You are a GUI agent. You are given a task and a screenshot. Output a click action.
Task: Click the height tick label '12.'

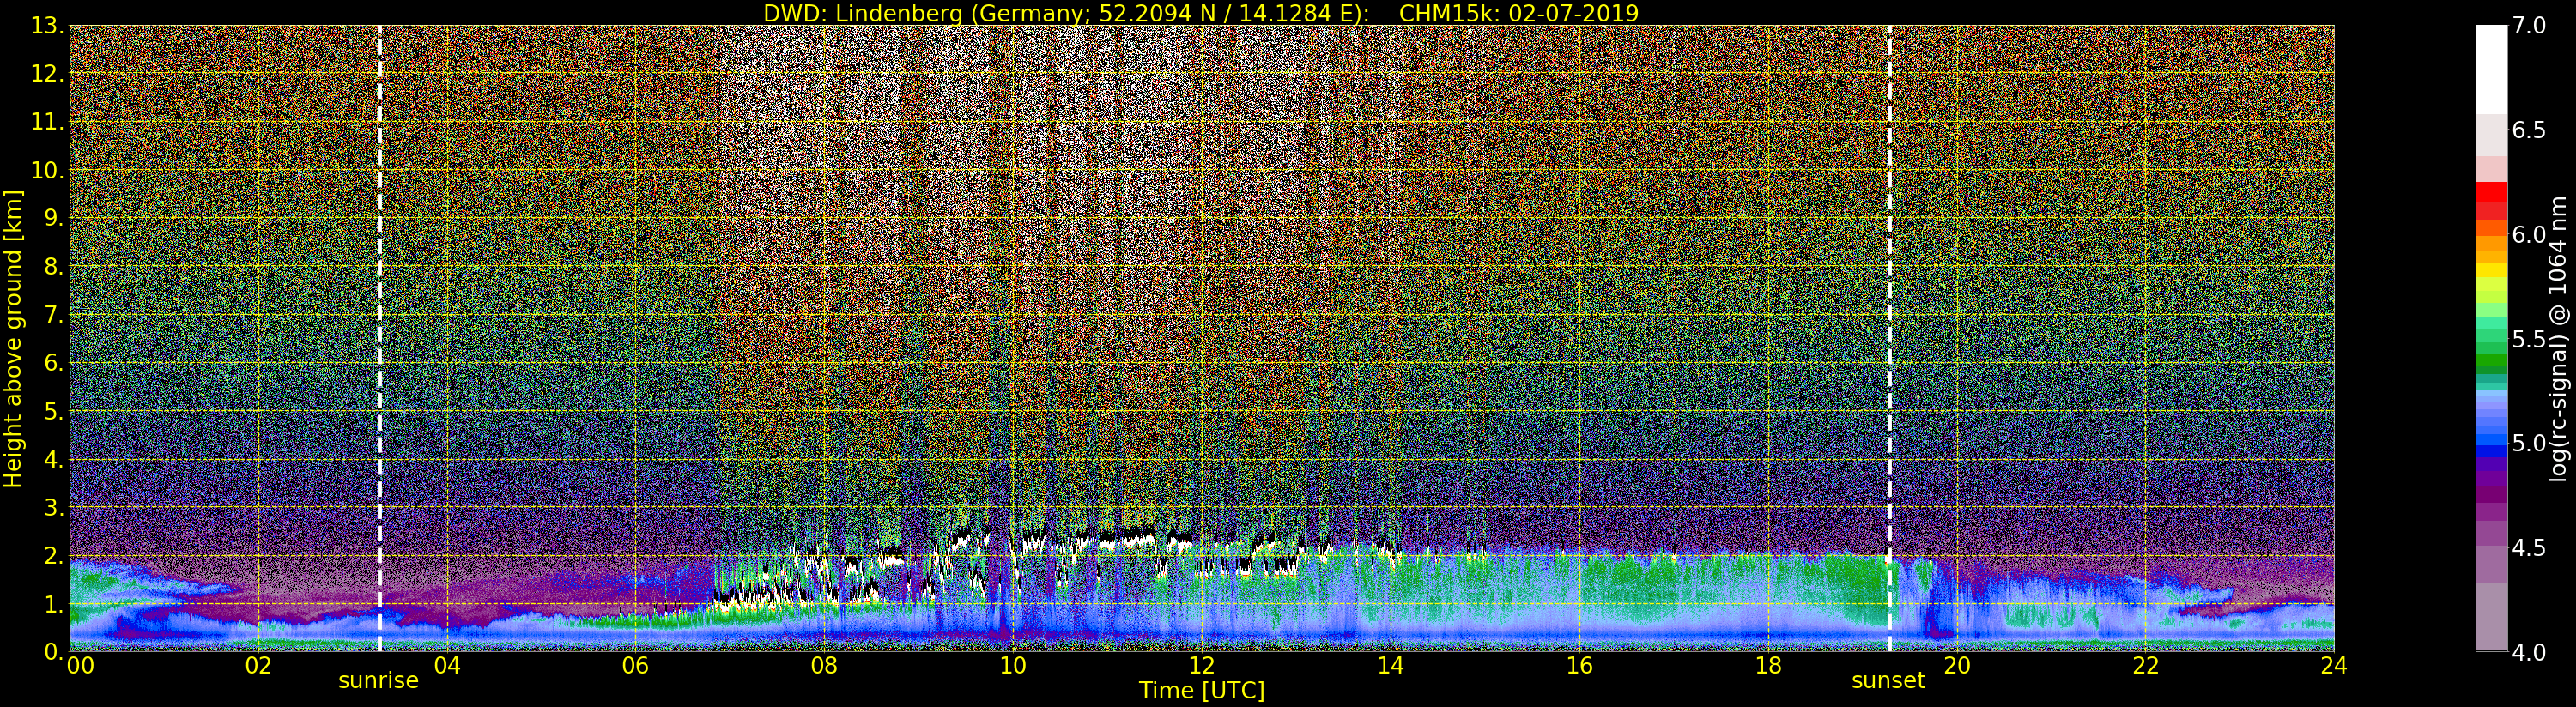47,74
